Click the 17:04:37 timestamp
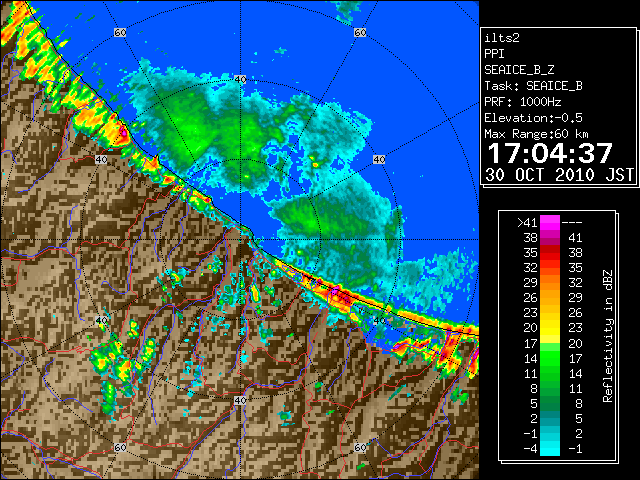Image resolution: width=640 pixels, height=480 pixels. click(x=550, y=153)
